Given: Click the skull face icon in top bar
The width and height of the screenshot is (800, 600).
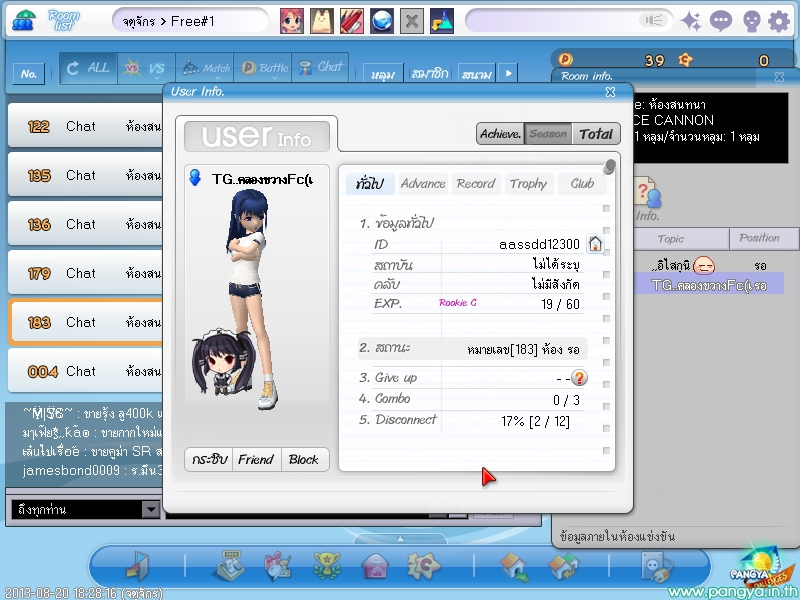Looking at the screenshot, I should click(x=752, y=21).
